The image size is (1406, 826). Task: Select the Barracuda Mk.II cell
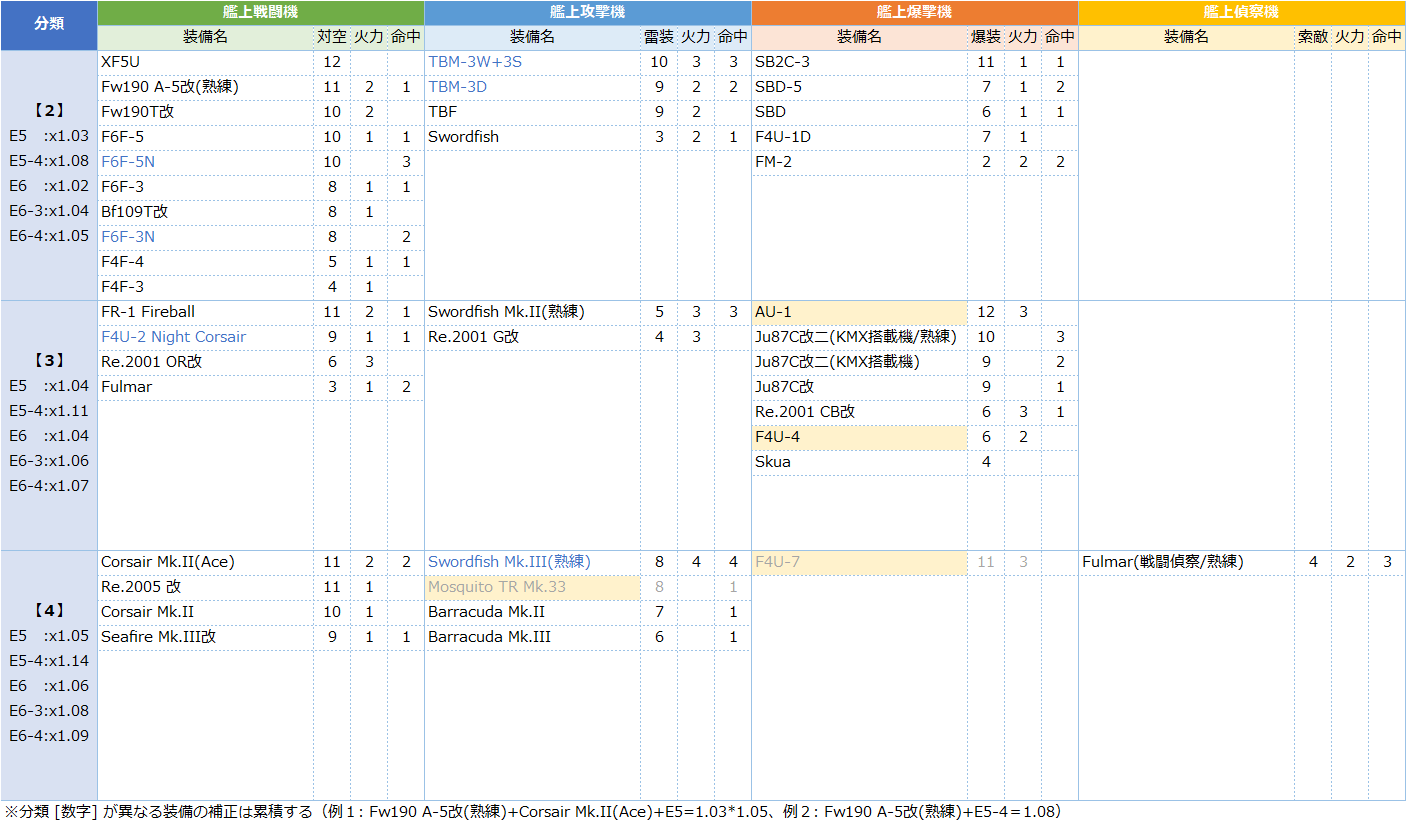pos(533,612)
